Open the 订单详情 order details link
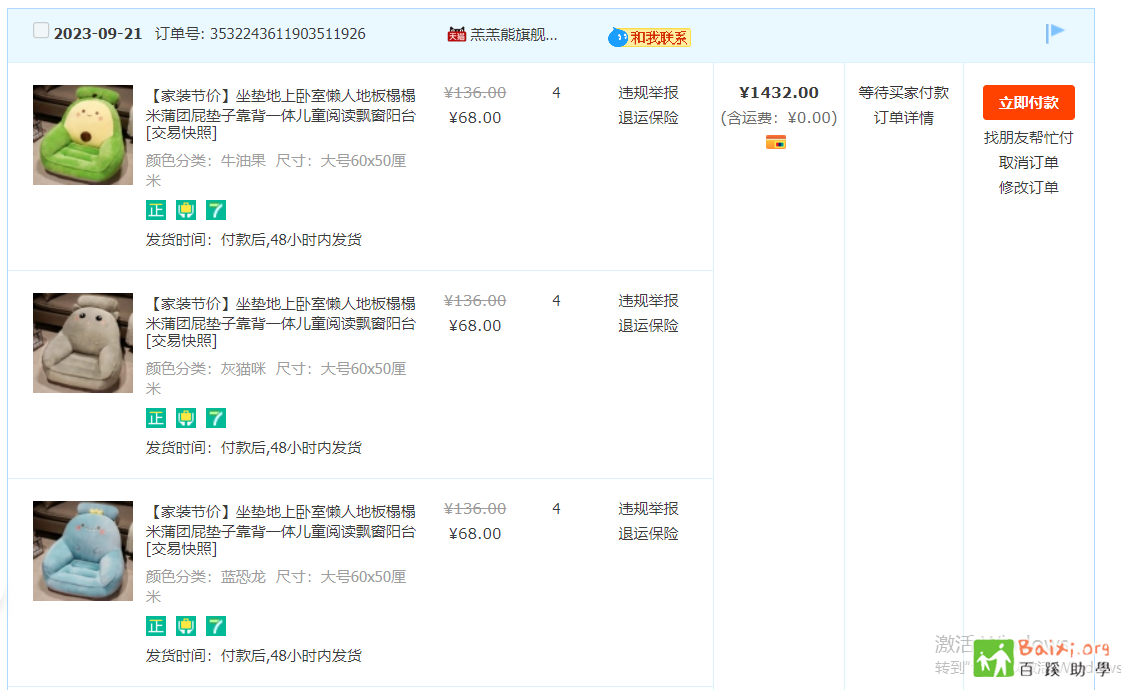Viewport: 1121px width, 690px height. point(904,118)
